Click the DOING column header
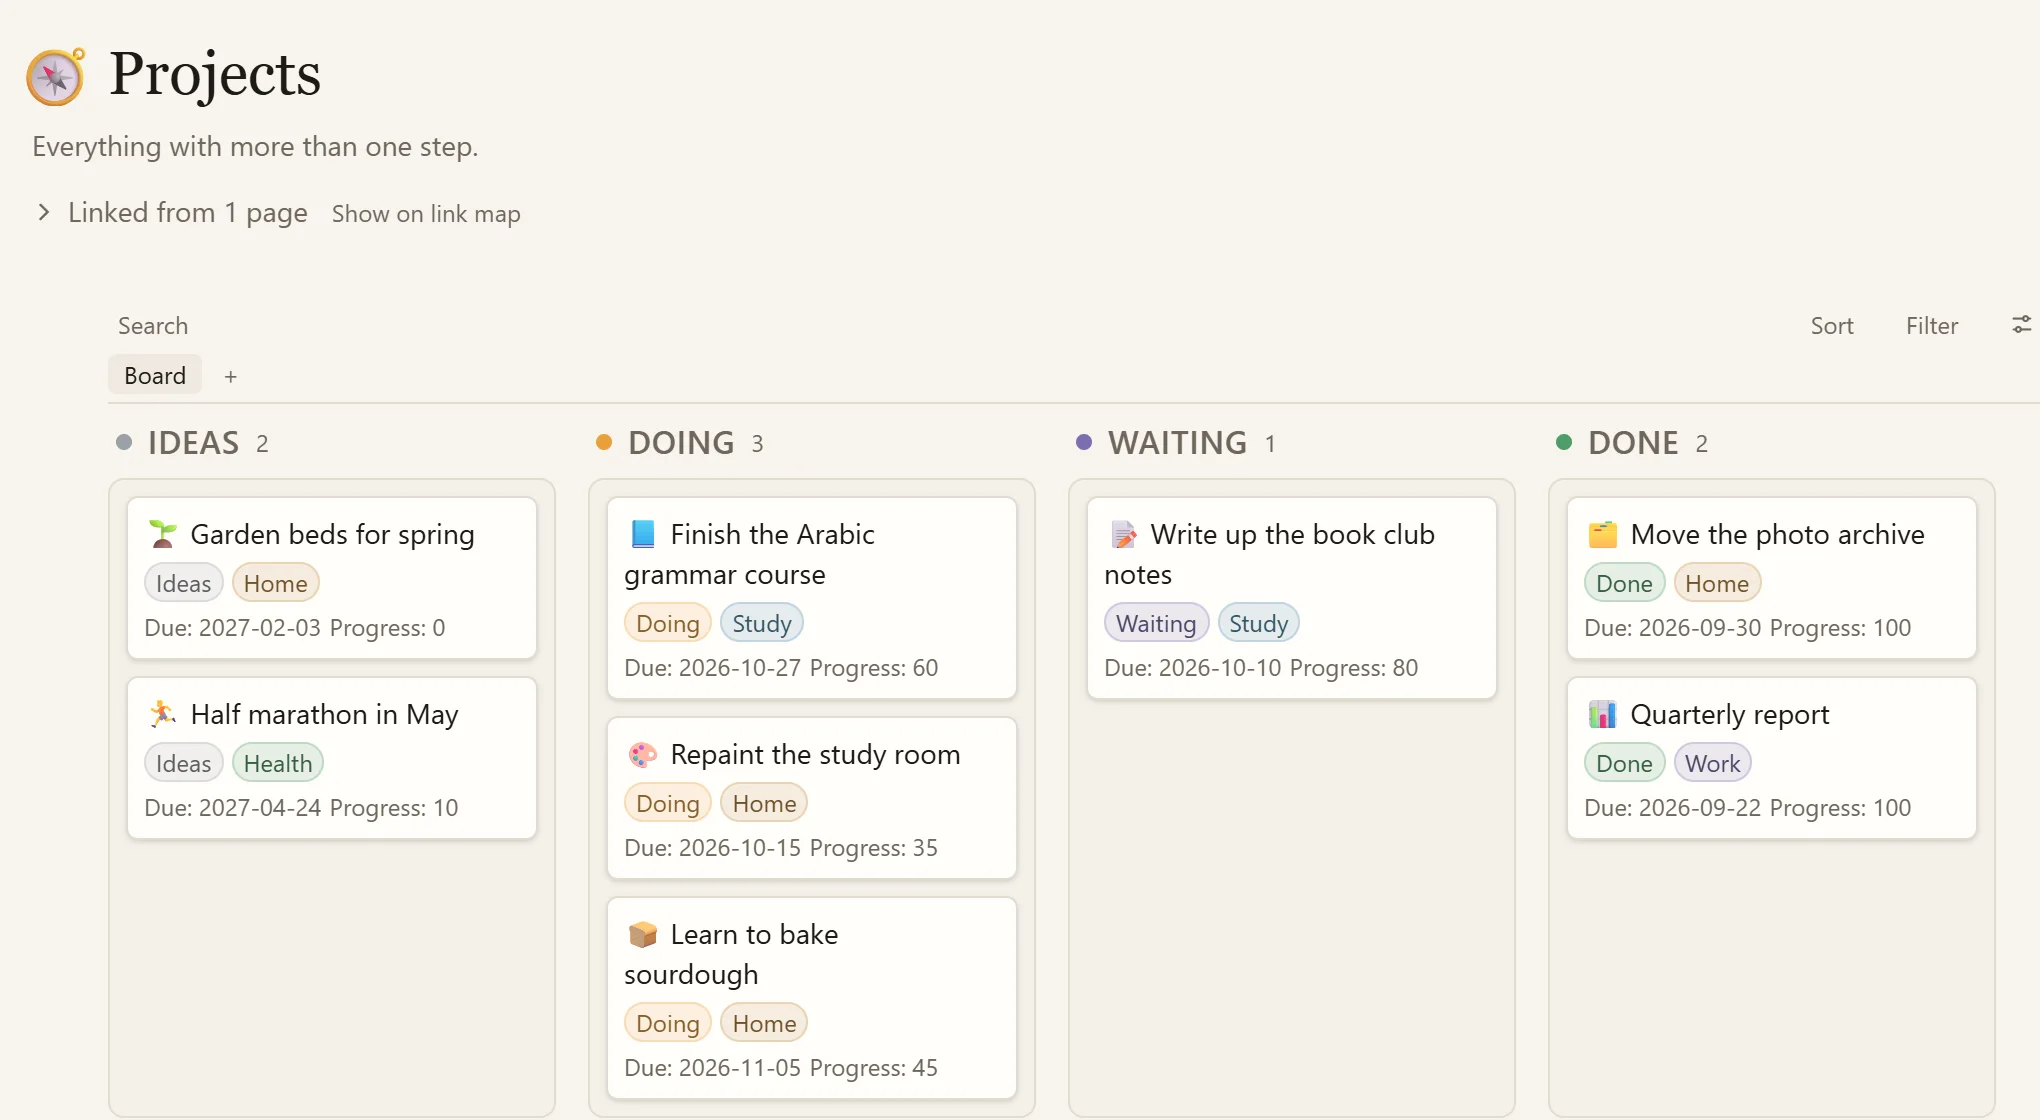Image resolution: width=2040 pixels, height=1120 pixels. (681, 443)
